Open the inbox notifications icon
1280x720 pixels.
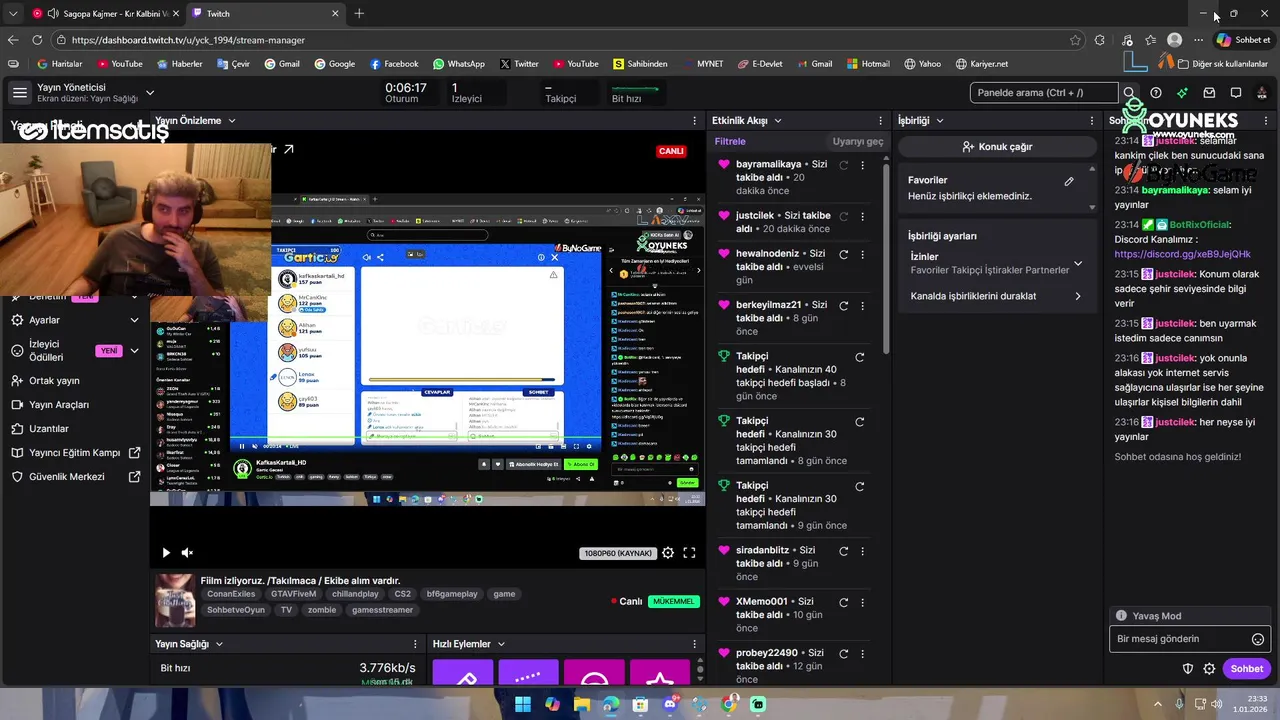[1209, 93]
